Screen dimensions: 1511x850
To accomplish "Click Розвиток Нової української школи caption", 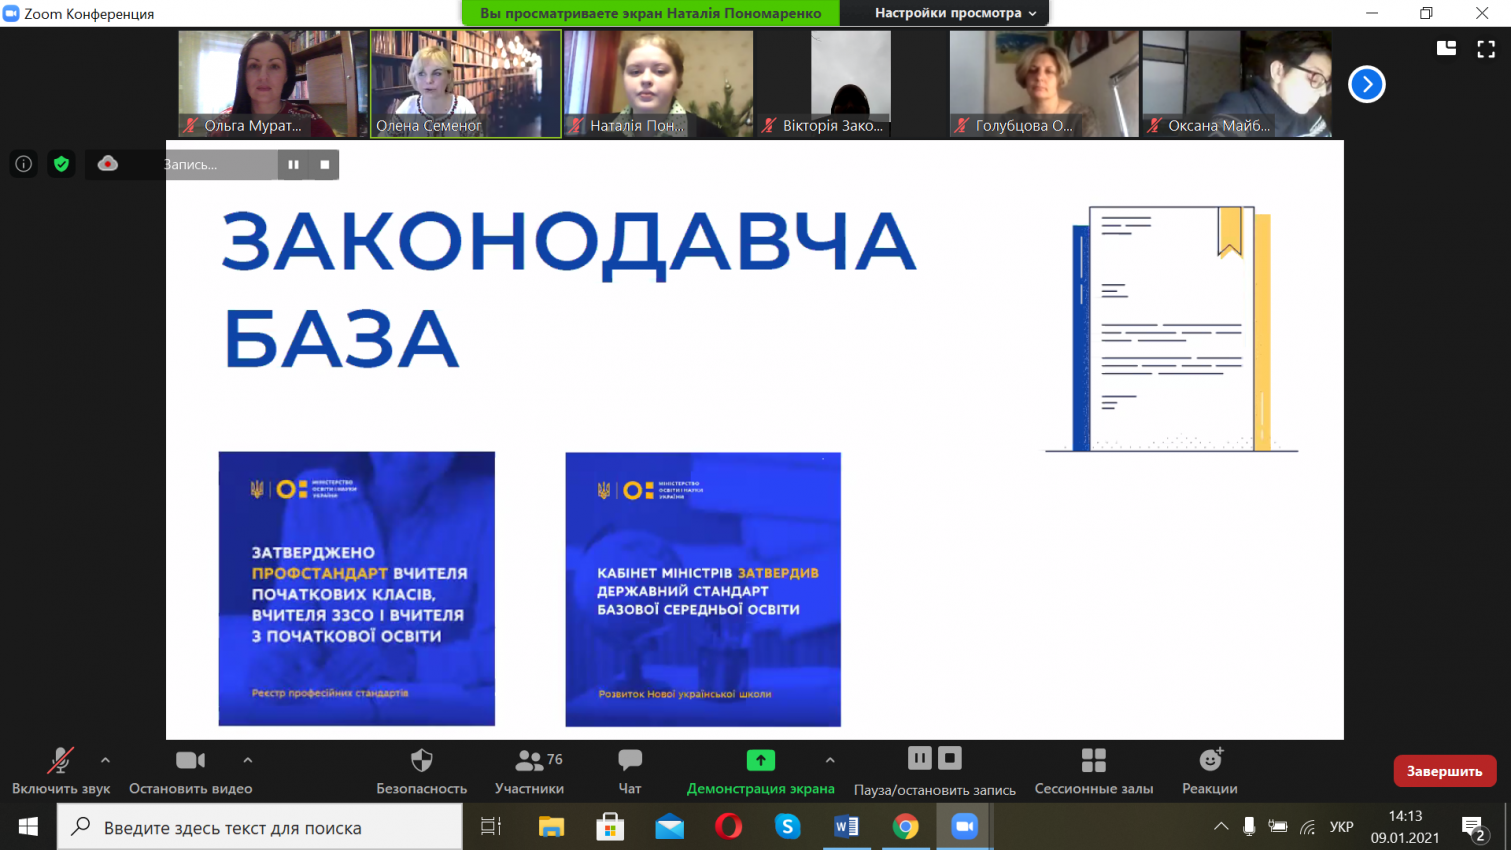I will (685, 693).
